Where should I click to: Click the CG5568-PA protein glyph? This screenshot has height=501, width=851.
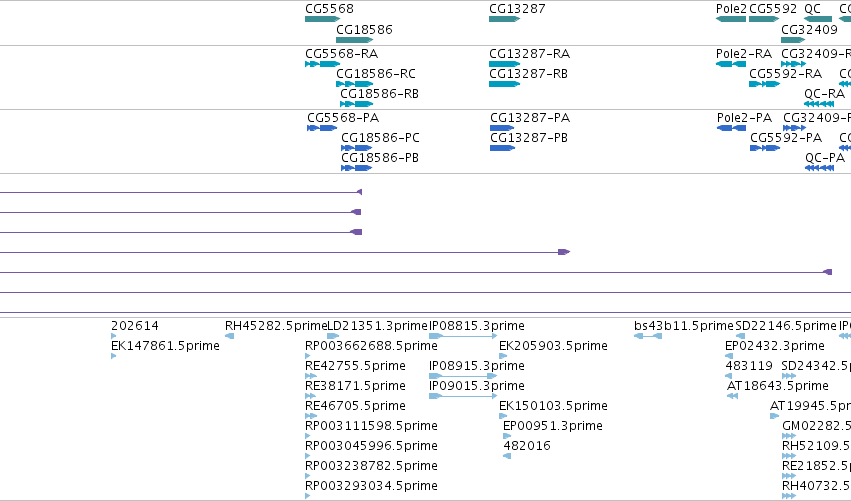(322, 128)
